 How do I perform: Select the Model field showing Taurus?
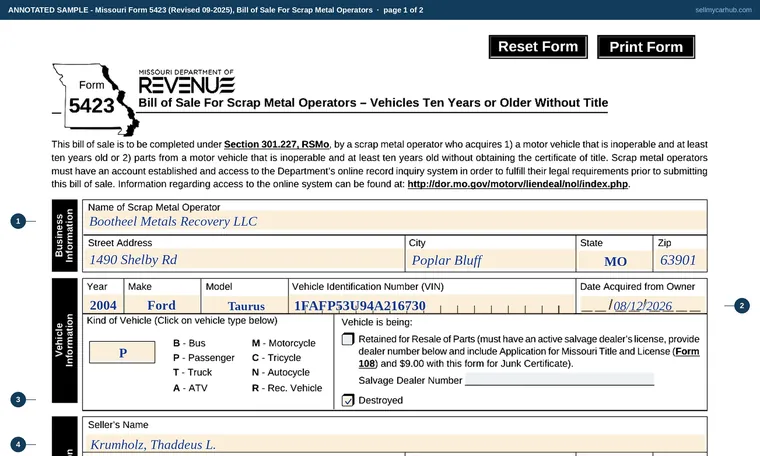(246, 306)
